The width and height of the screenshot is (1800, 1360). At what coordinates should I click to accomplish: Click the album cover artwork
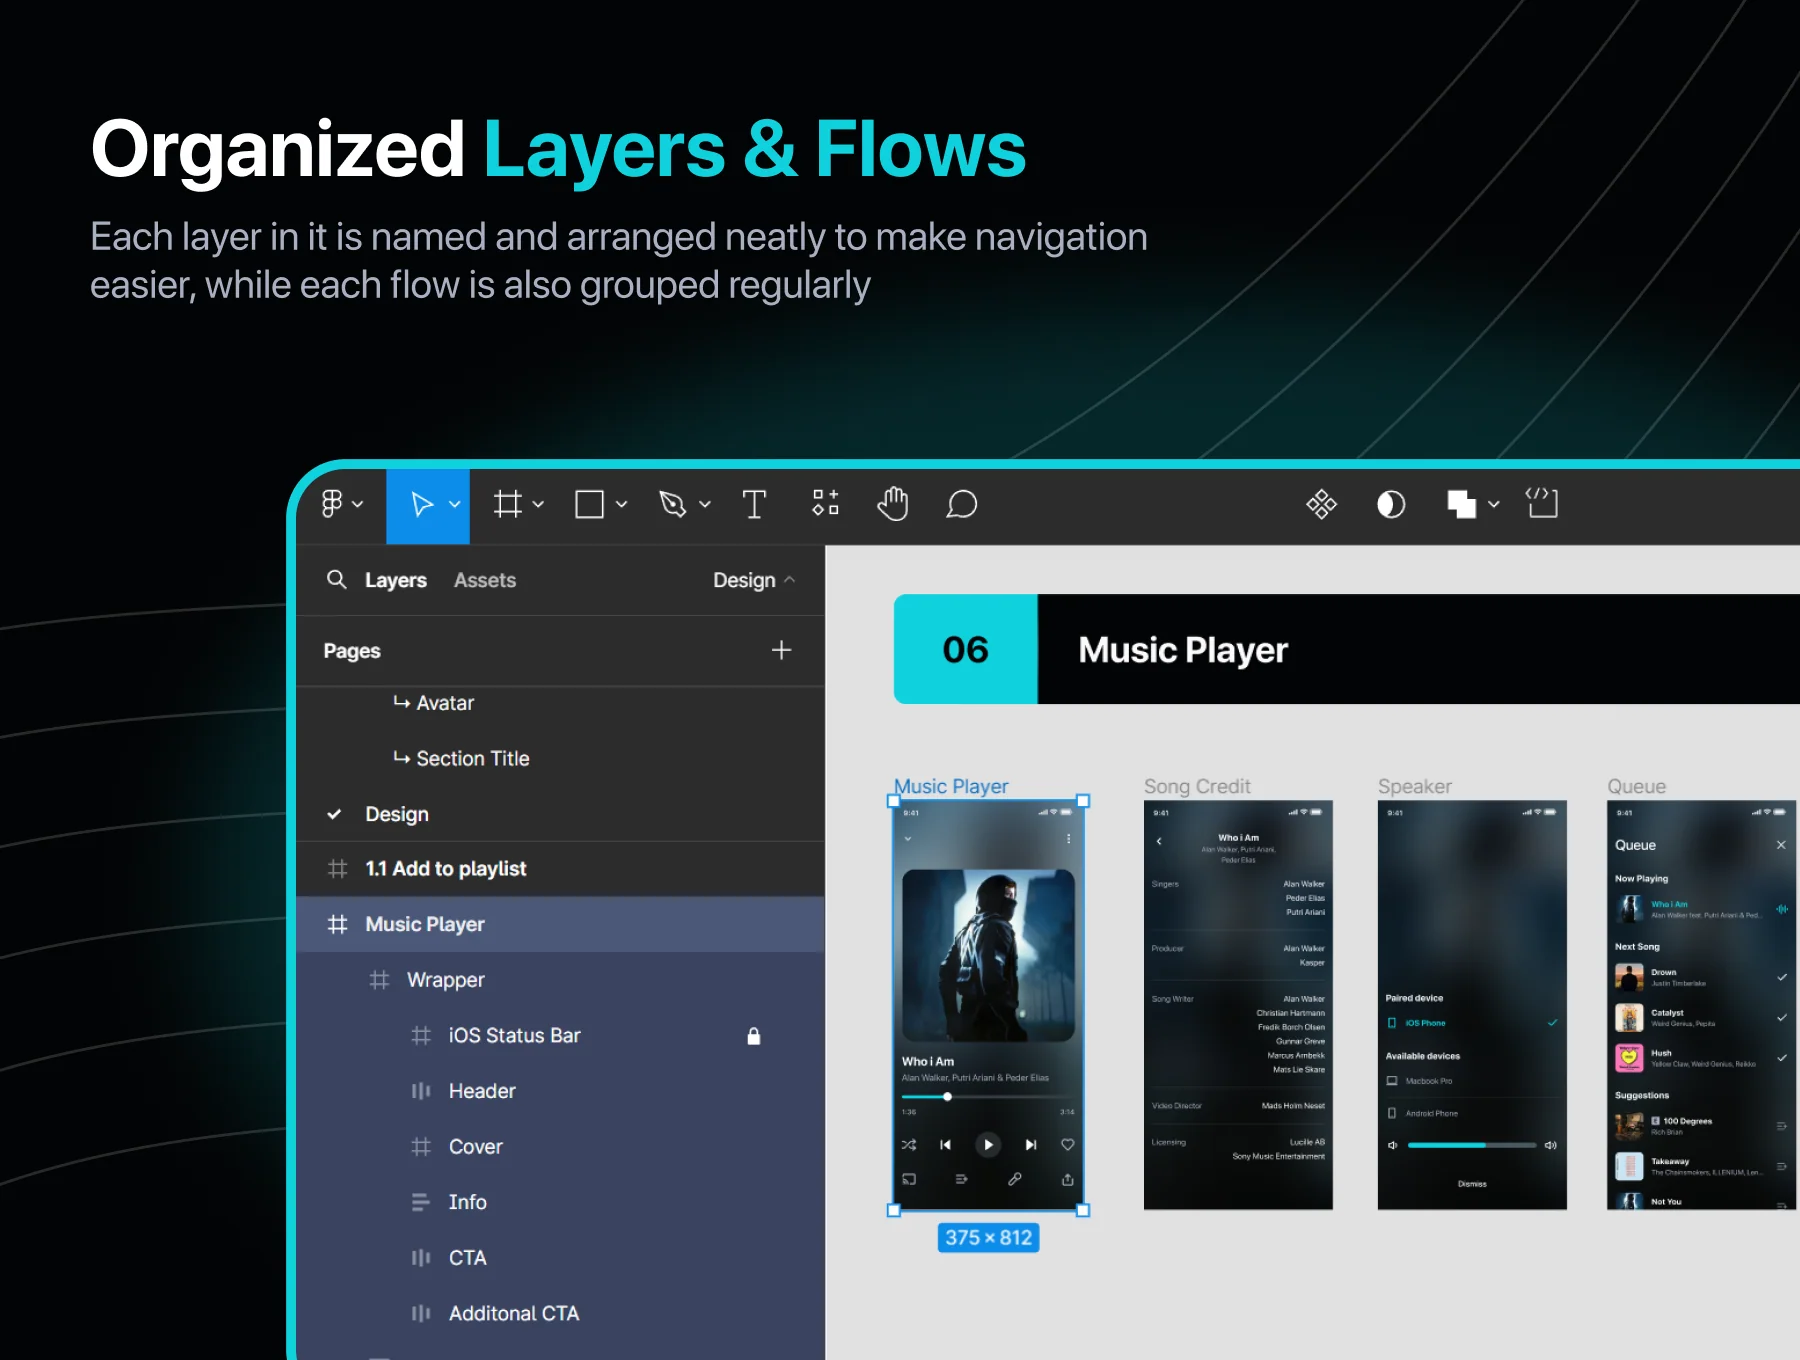[x=988, y=956]
